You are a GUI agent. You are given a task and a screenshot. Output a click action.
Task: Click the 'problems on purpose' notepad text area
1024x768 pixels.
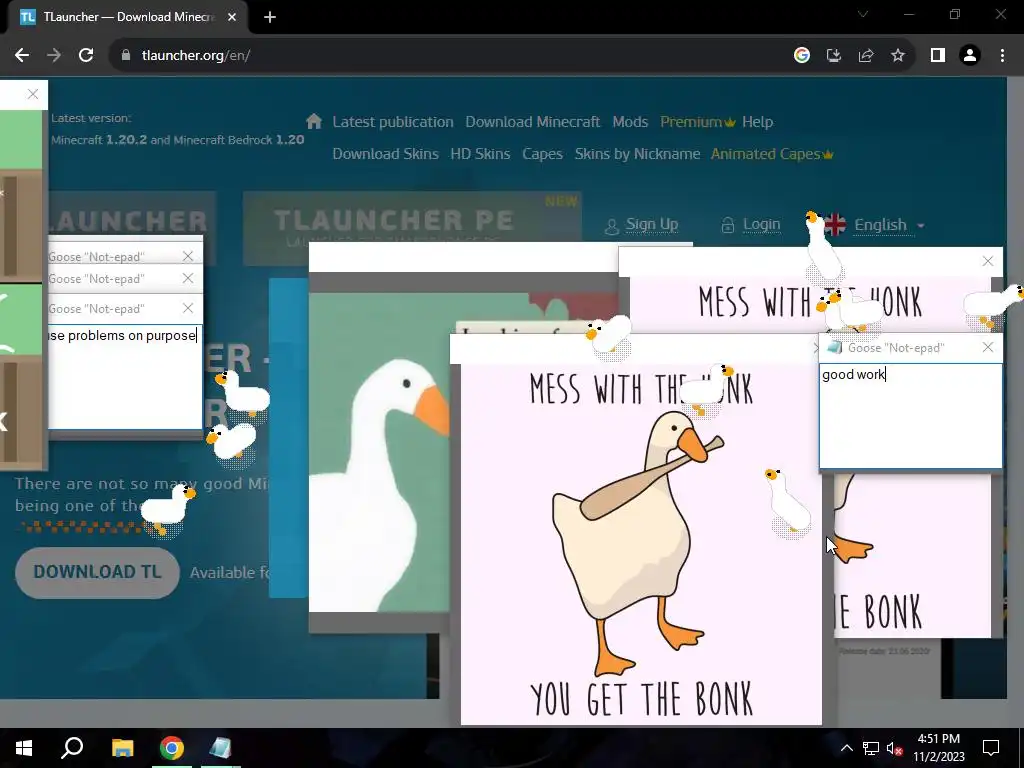(125, 377)
